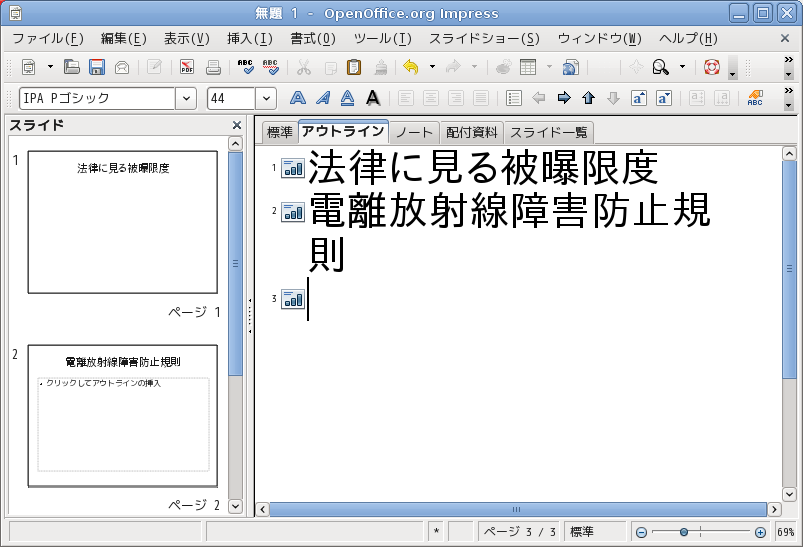Open the Zoom tool dropdown arrow

(683, 67)
